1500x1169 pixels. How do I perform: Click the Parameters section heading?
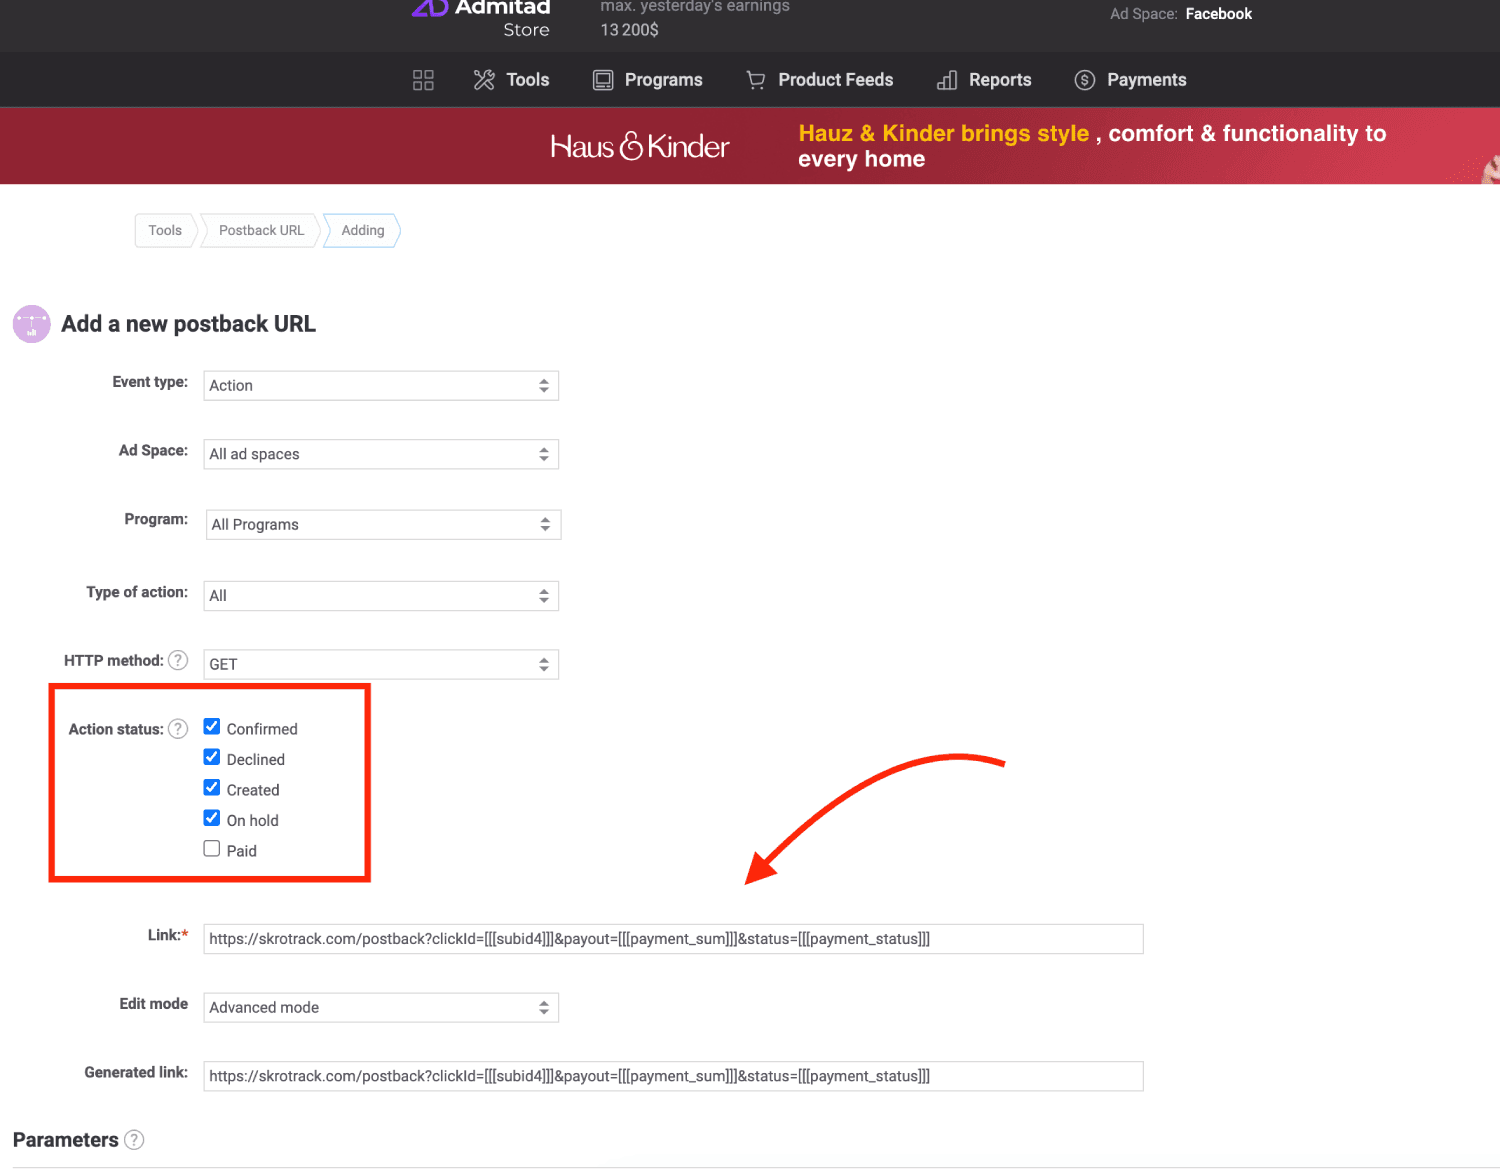(x=66, y=1140)
